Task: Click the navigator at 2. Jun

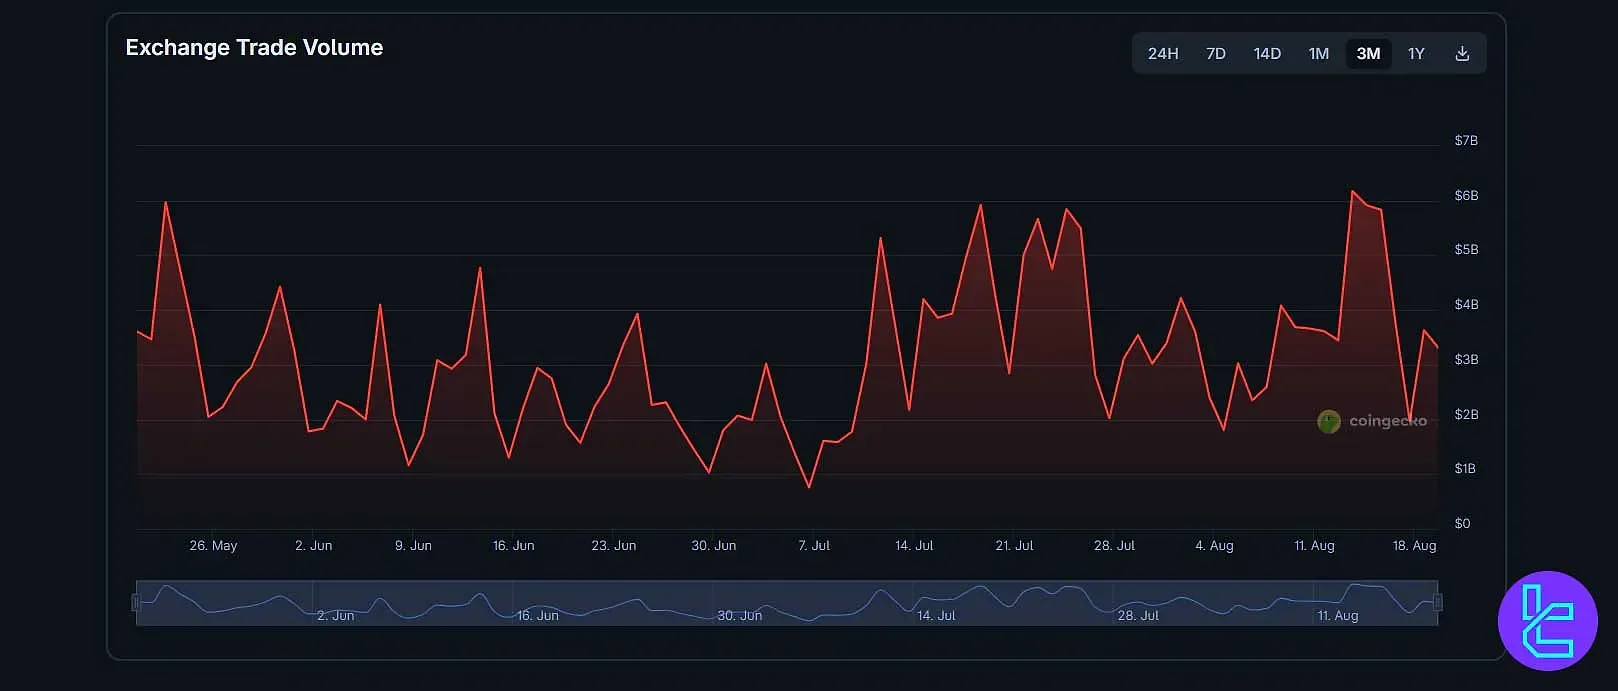Action: point(335,615)
